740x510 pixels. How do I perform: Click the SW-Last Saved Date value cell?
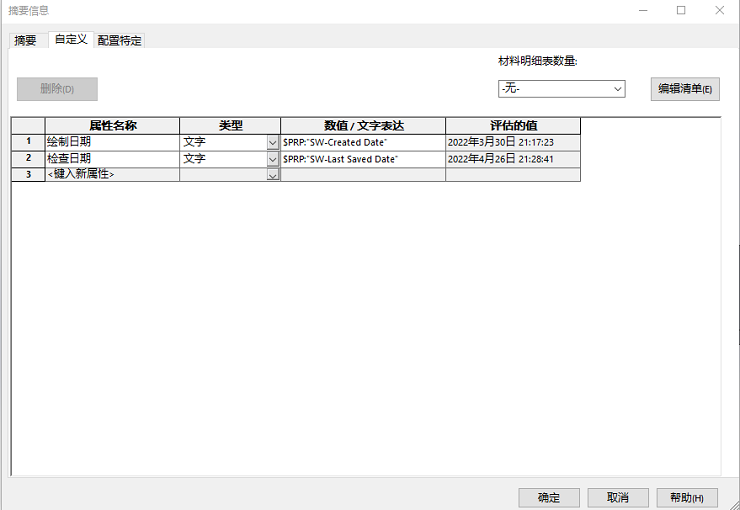pyautogui.click(x=363, y=159)
